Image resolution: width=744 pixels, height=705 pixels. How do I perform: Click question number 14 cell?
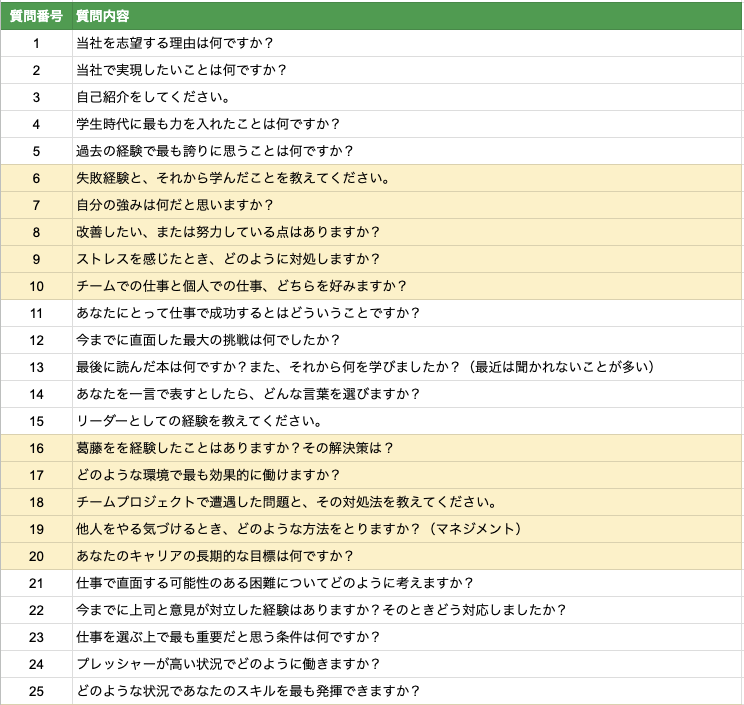(37, 394)
